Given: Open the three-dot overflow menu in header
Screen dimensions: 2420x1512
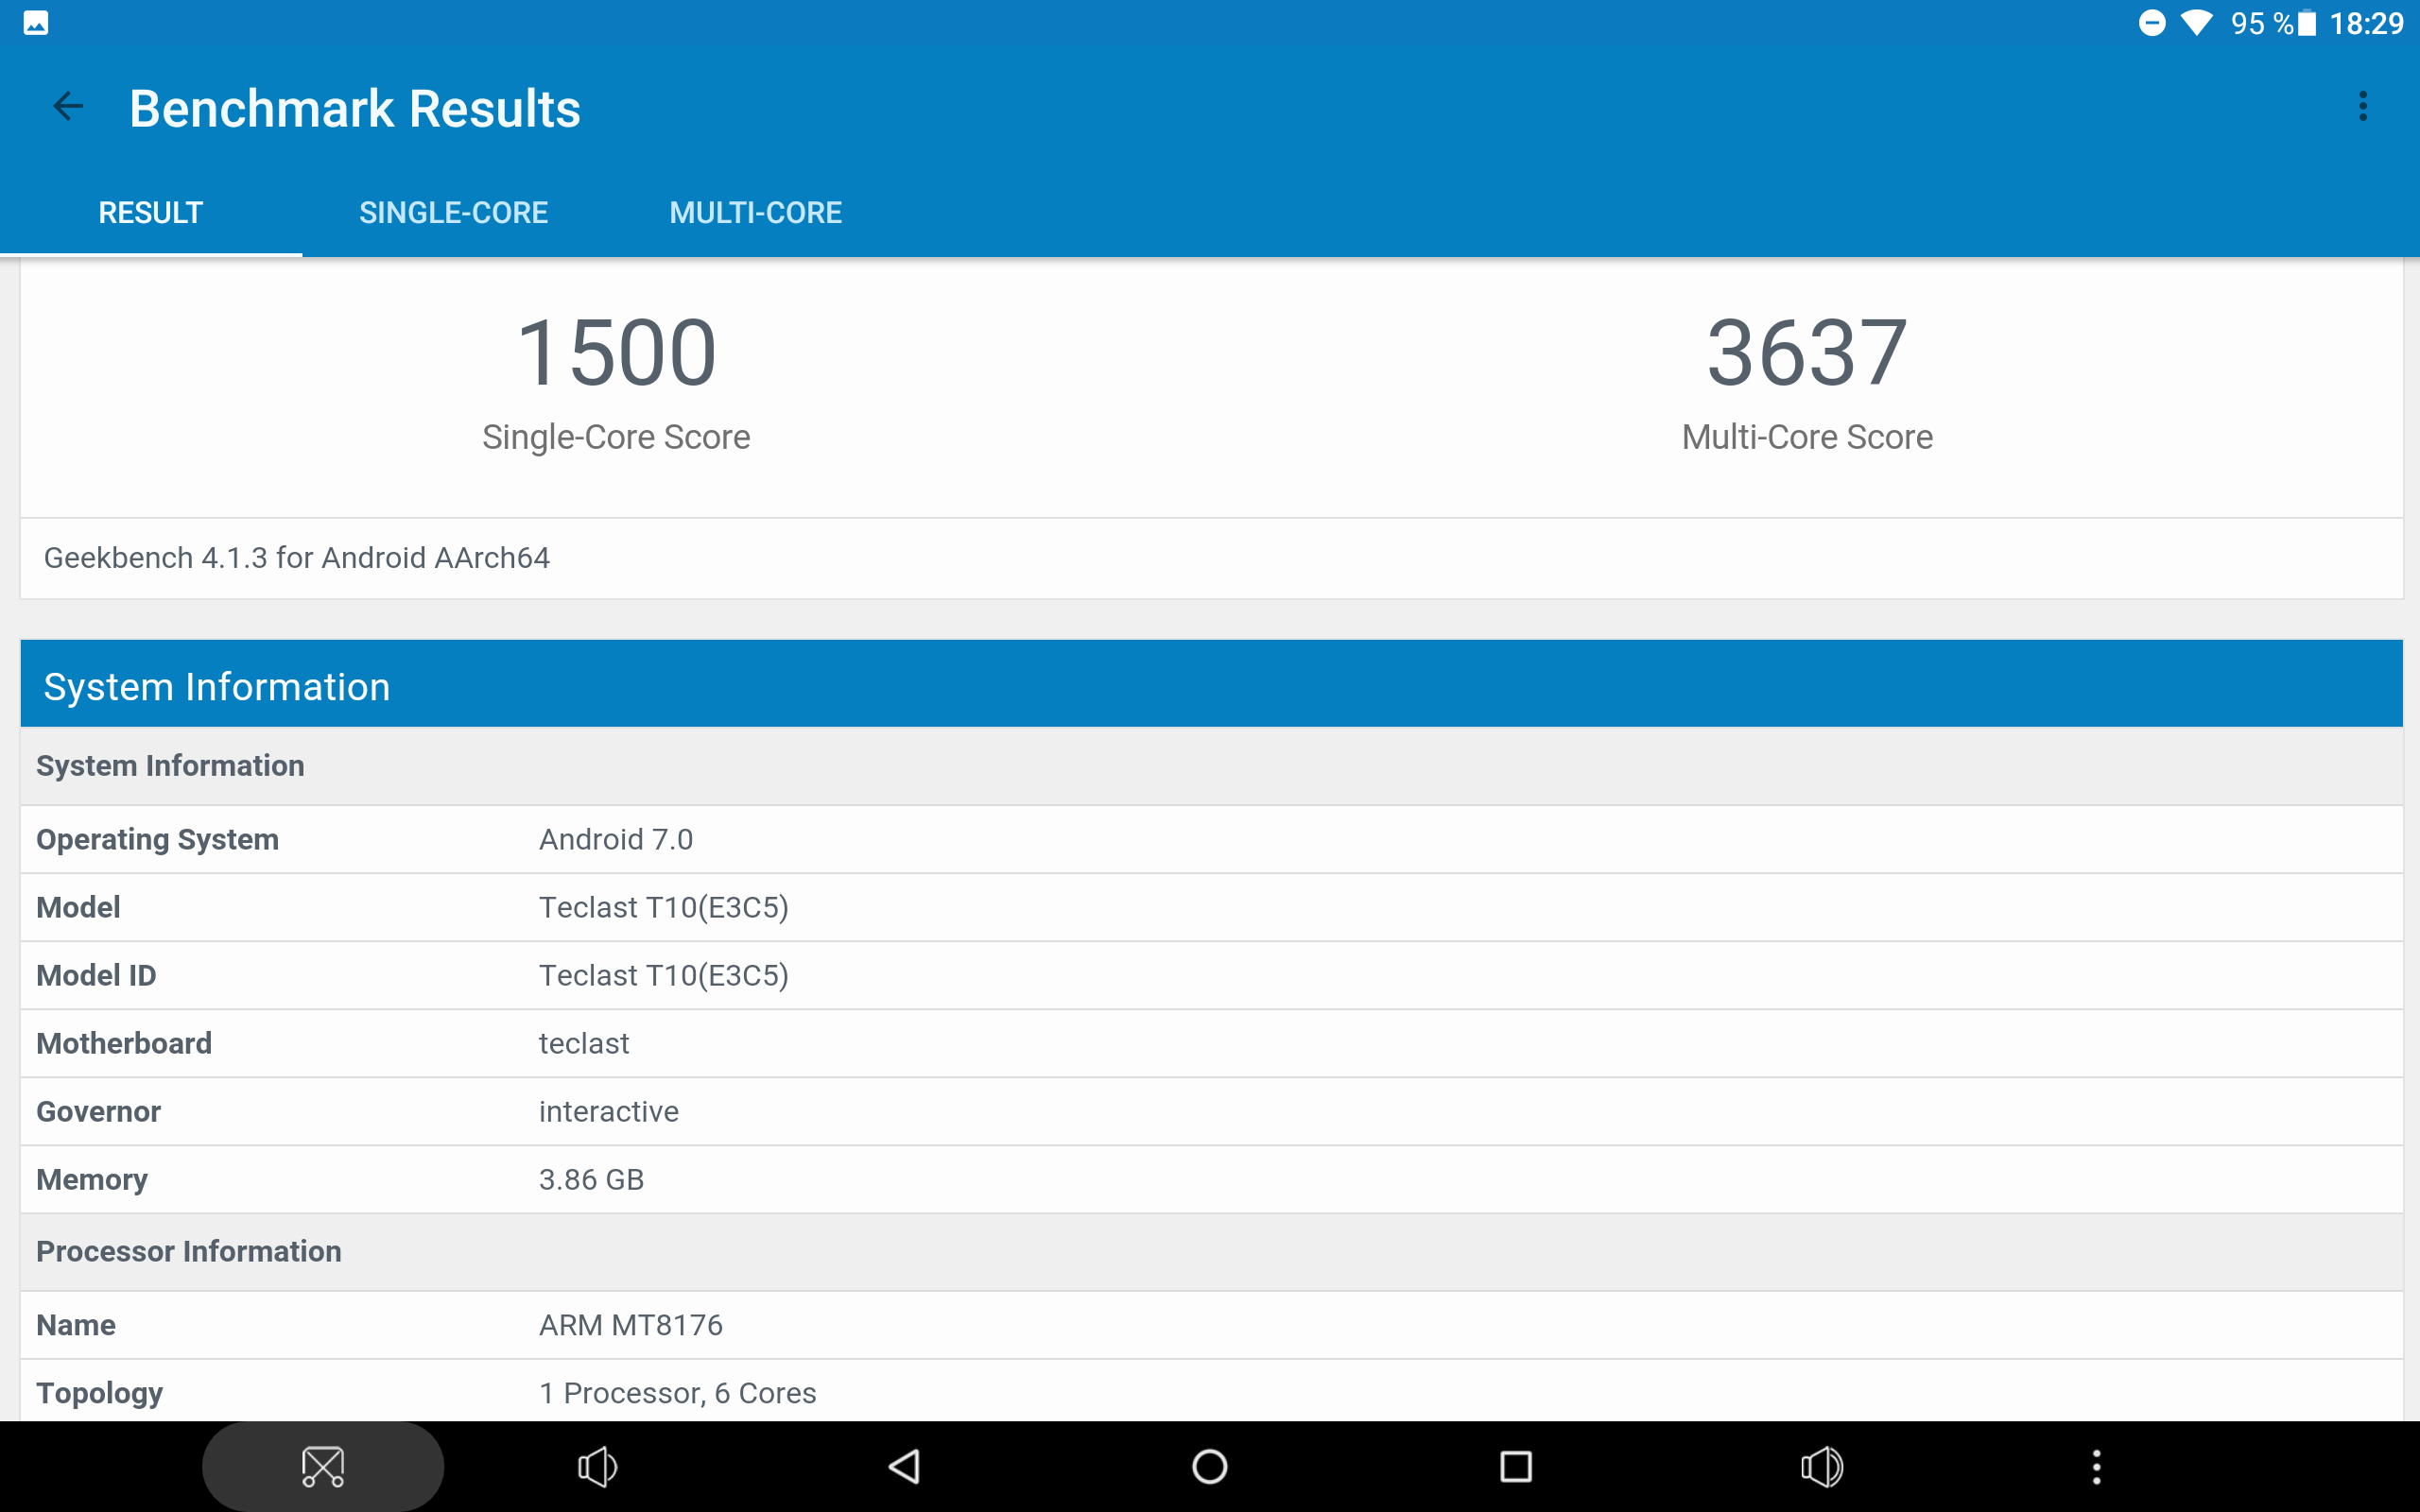Looking at the screenshot, I should (x=2362, y=106).
